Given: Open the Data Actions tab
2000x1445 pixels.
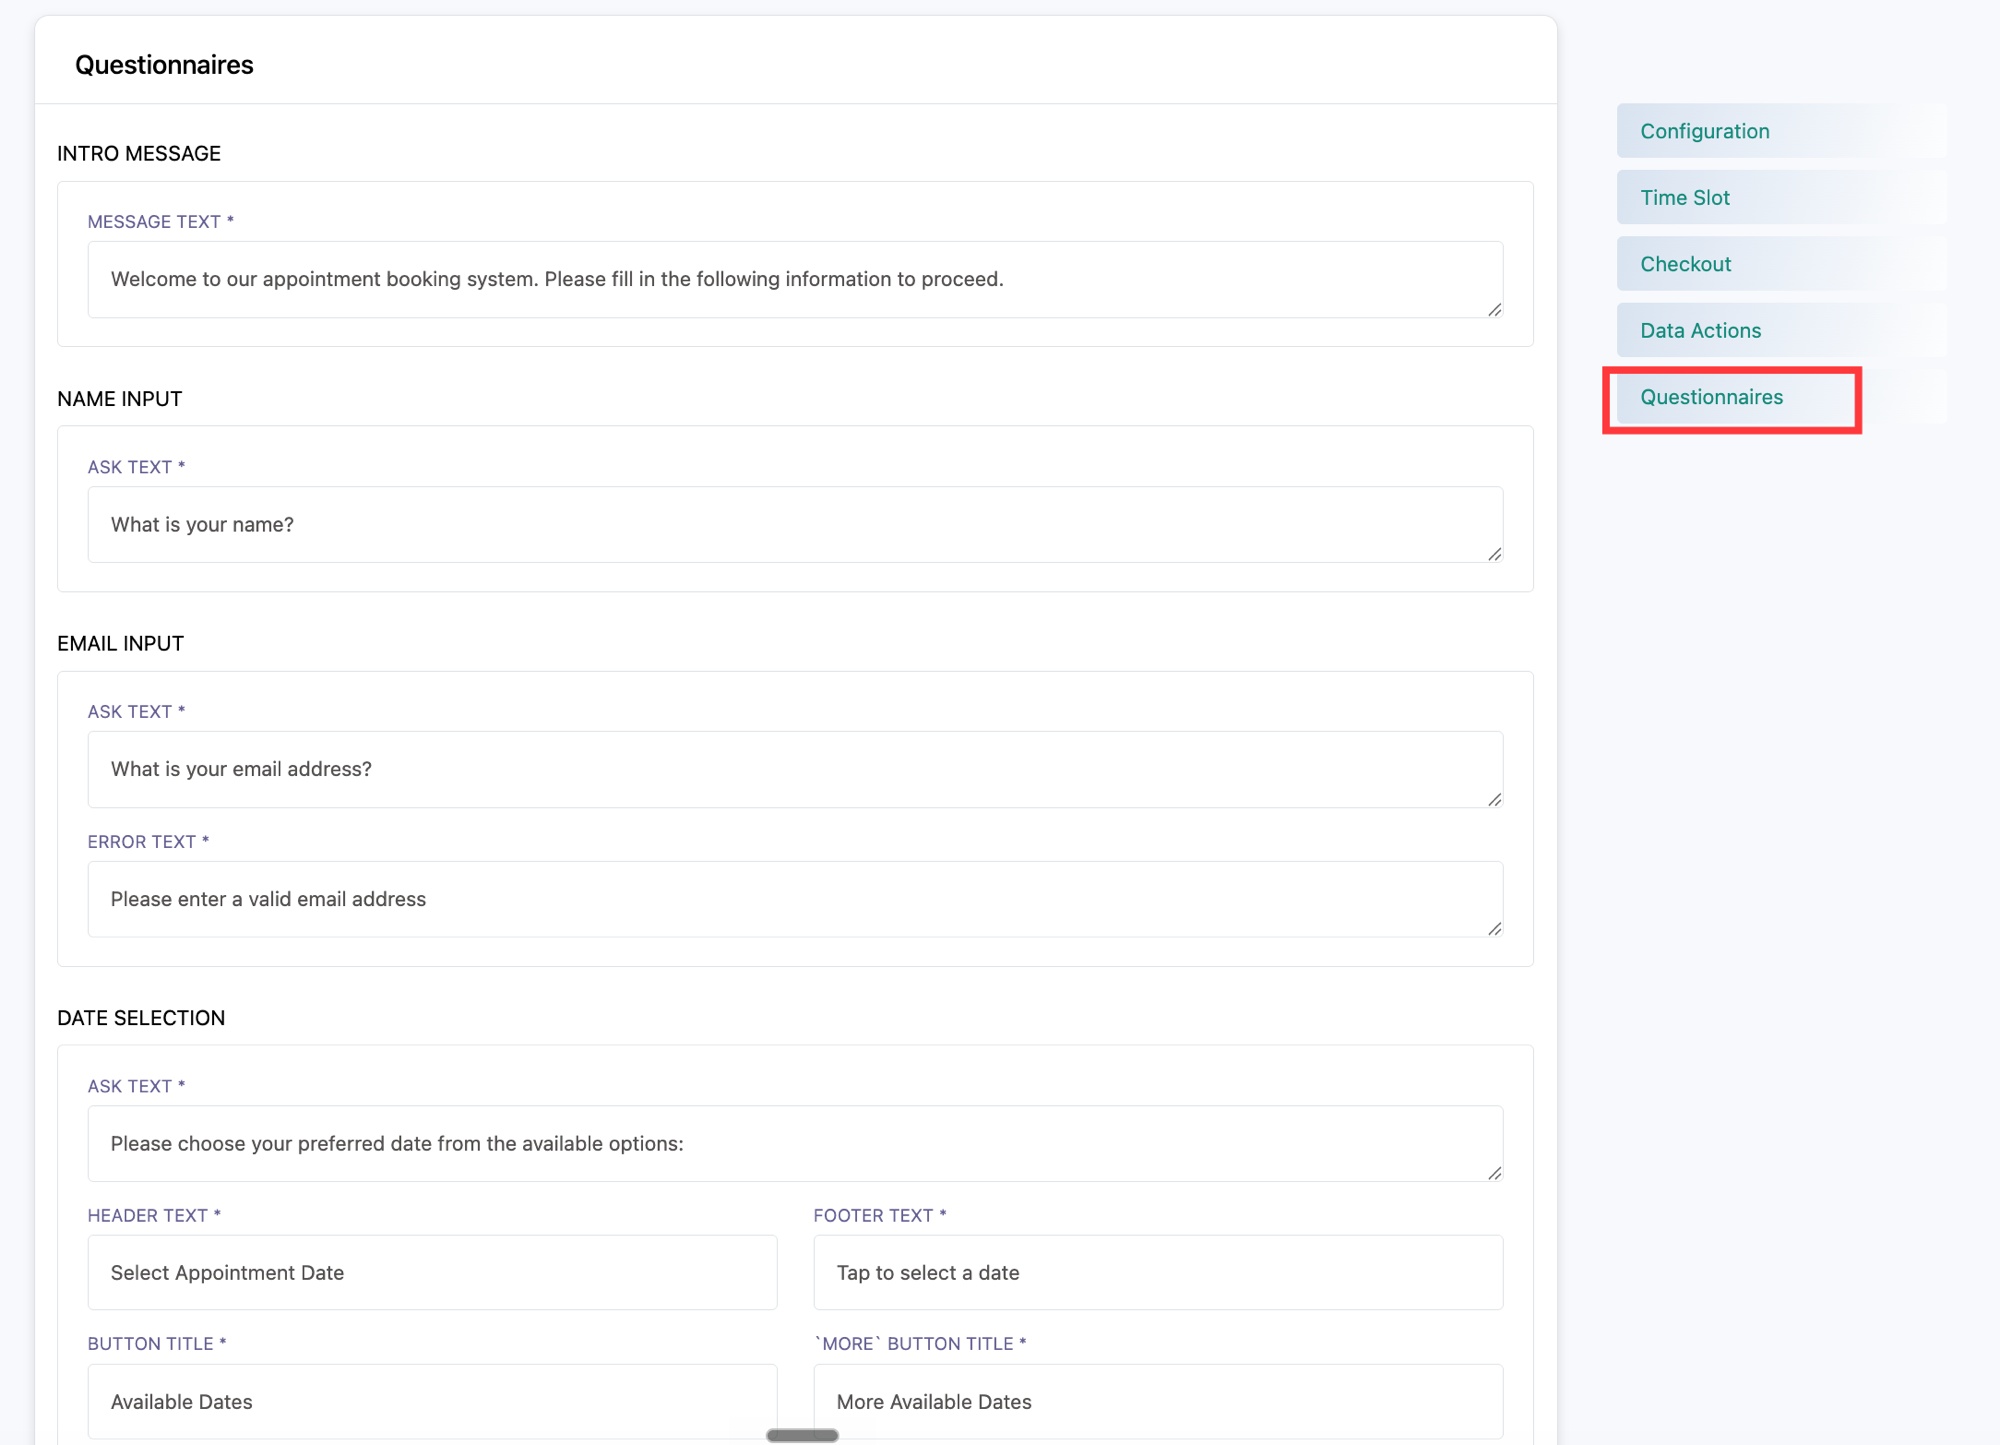Looking at the screenshot, I should (1781, 331).
